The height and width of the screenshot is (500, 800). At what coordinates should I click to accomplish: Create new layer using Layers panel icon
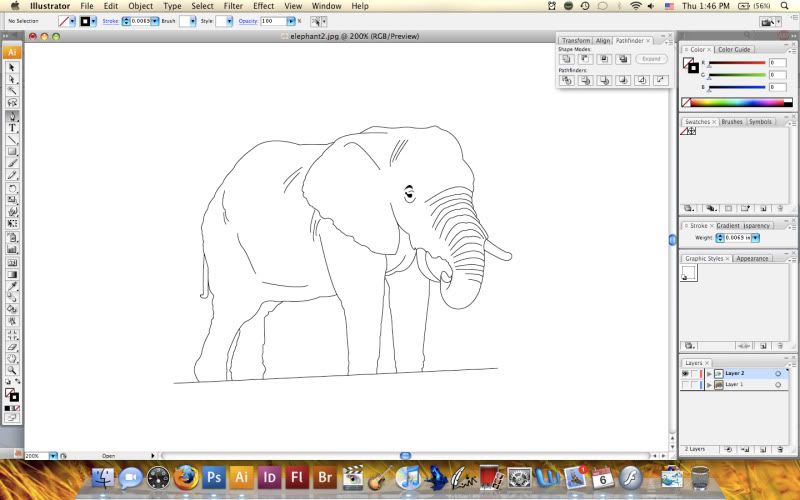[x=762, y=450]
